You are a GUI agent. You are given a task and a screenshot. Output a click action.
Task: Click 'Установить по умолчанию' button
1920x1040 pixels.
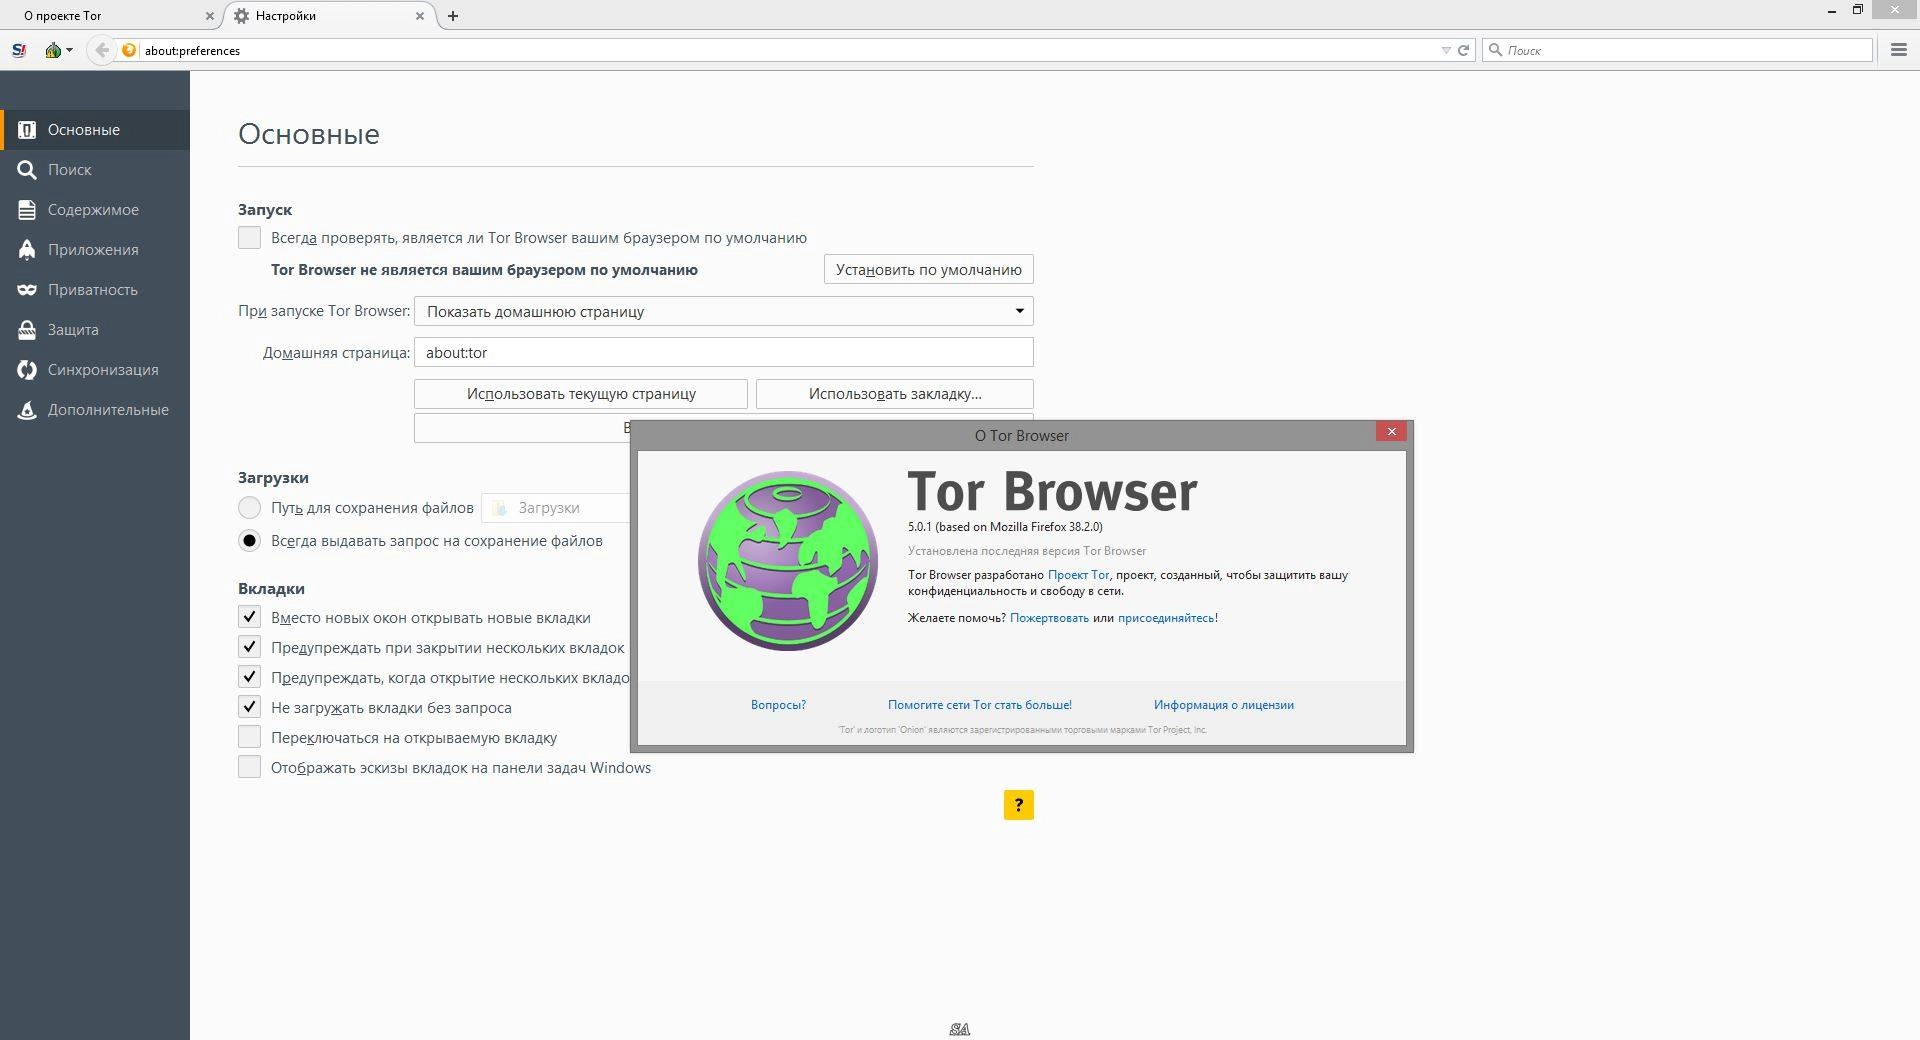[x=928, y=269]
